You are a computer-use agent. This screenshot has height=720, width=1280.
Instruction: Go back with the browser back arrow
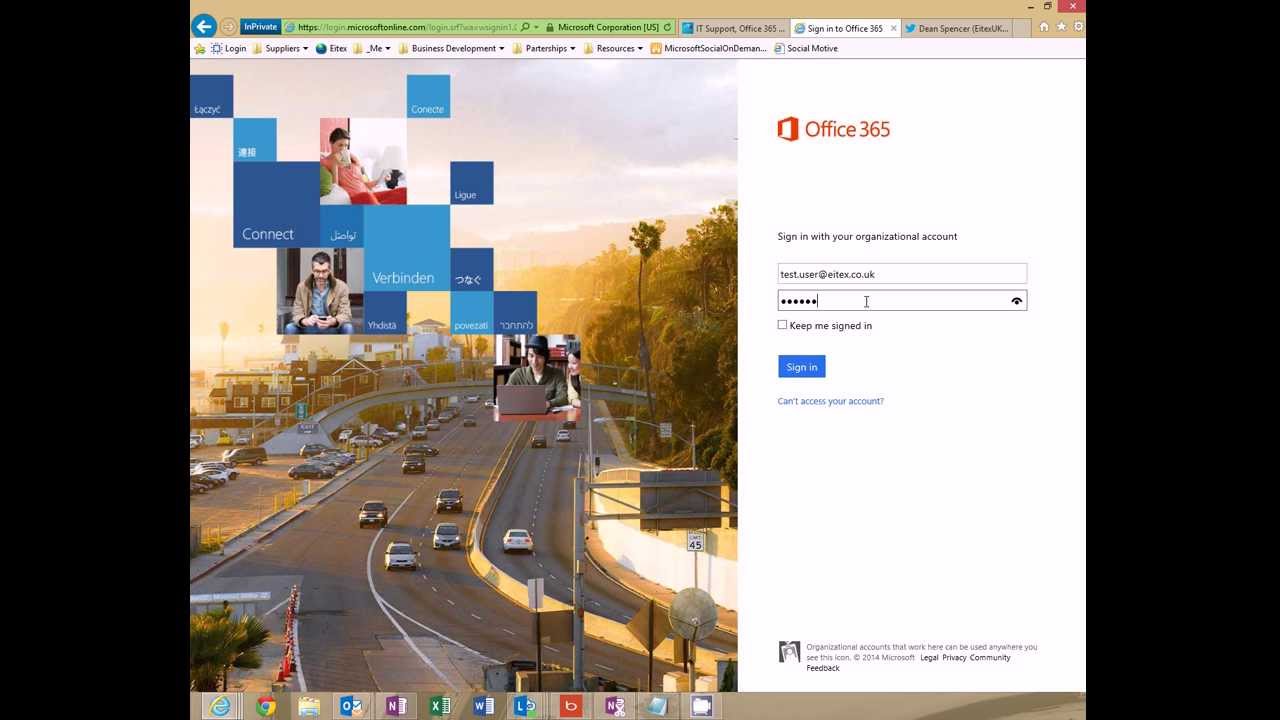tap(204, 27)
